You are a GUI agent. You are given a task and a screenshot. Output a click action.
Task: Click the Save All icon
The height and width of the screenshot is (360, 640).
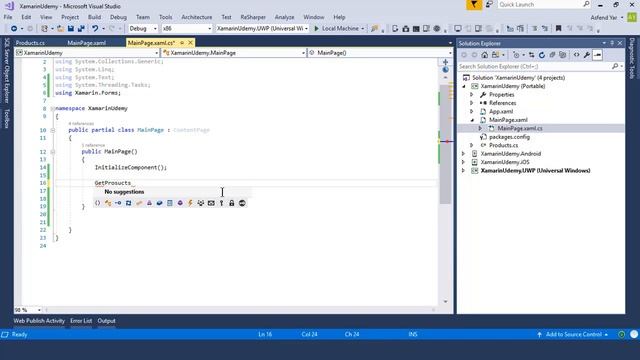click(x=81, y=29)
